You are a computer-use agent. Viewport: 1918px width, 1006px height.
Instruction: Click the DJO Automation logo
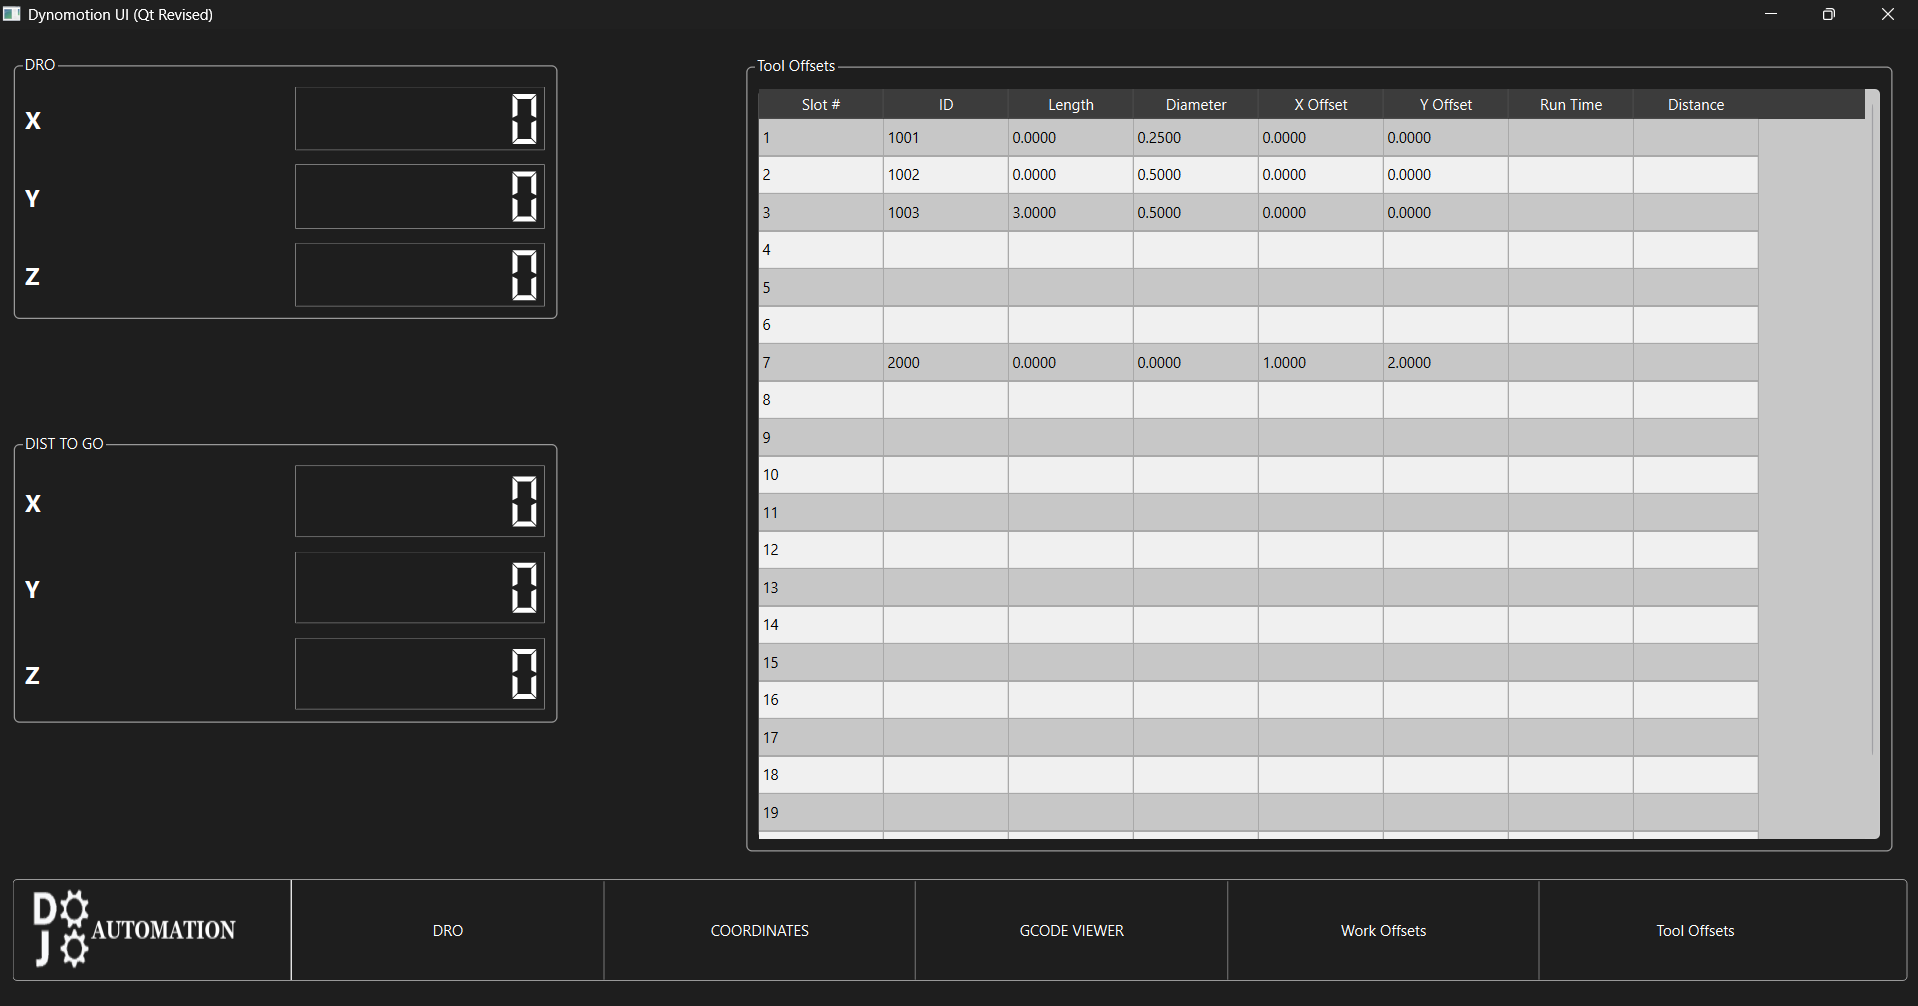pos(135,929)
